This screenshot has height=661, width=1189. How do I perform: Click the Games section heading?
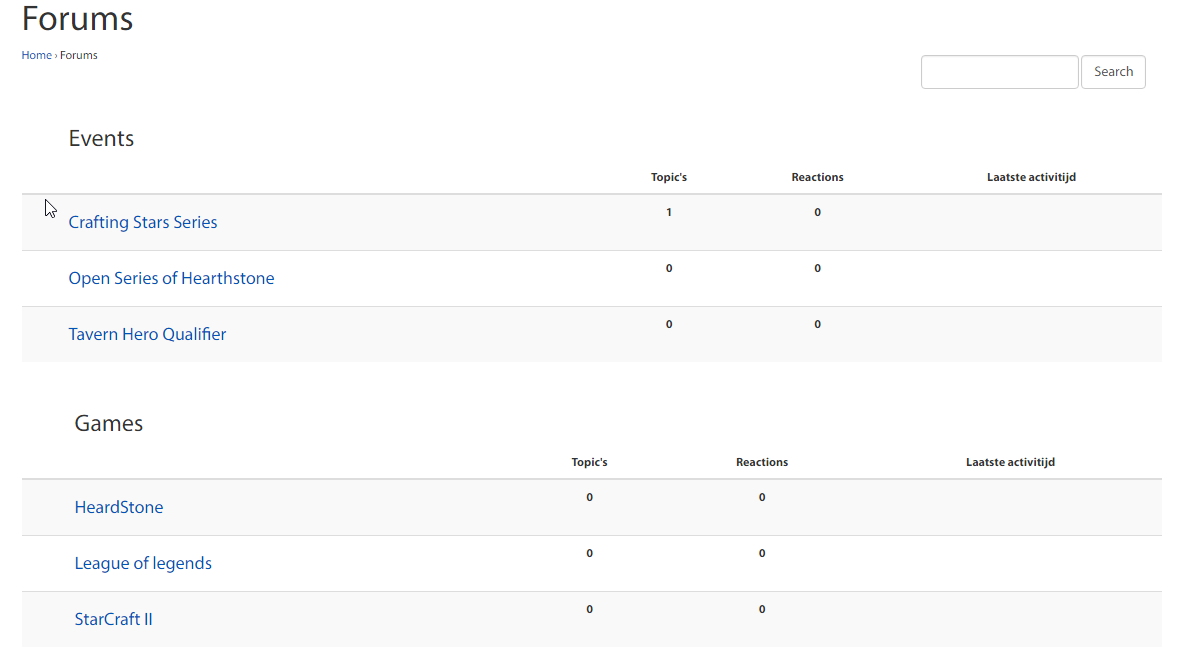(108, 423)
